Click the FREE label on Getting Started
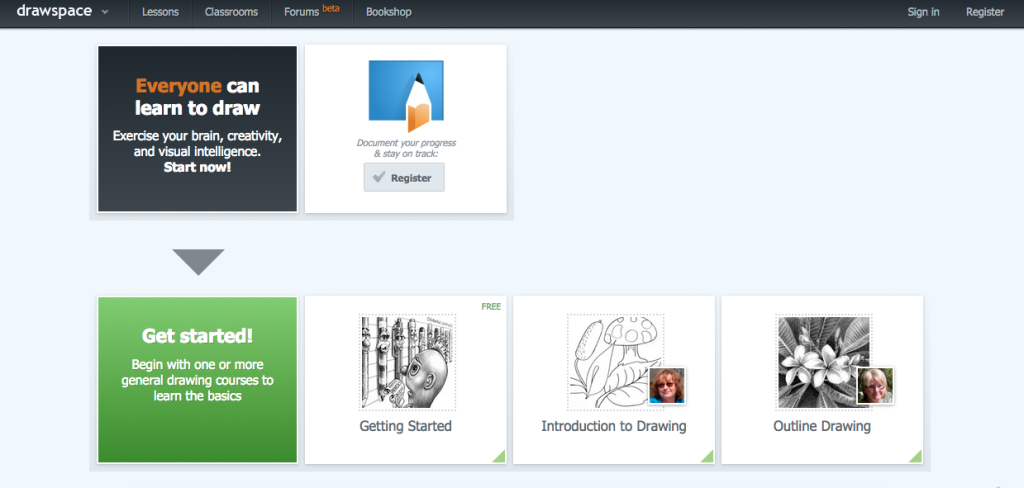 pos(491,306)
